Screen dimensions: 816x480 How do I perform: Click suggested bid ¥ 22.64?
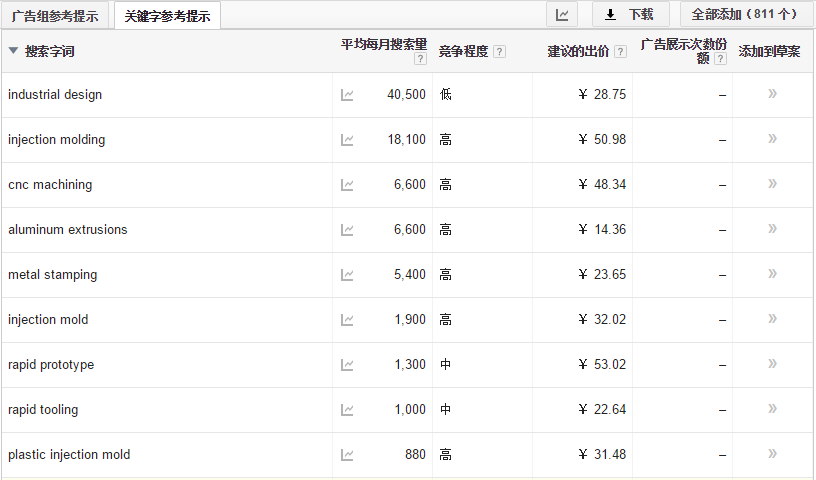click(602, 409)
